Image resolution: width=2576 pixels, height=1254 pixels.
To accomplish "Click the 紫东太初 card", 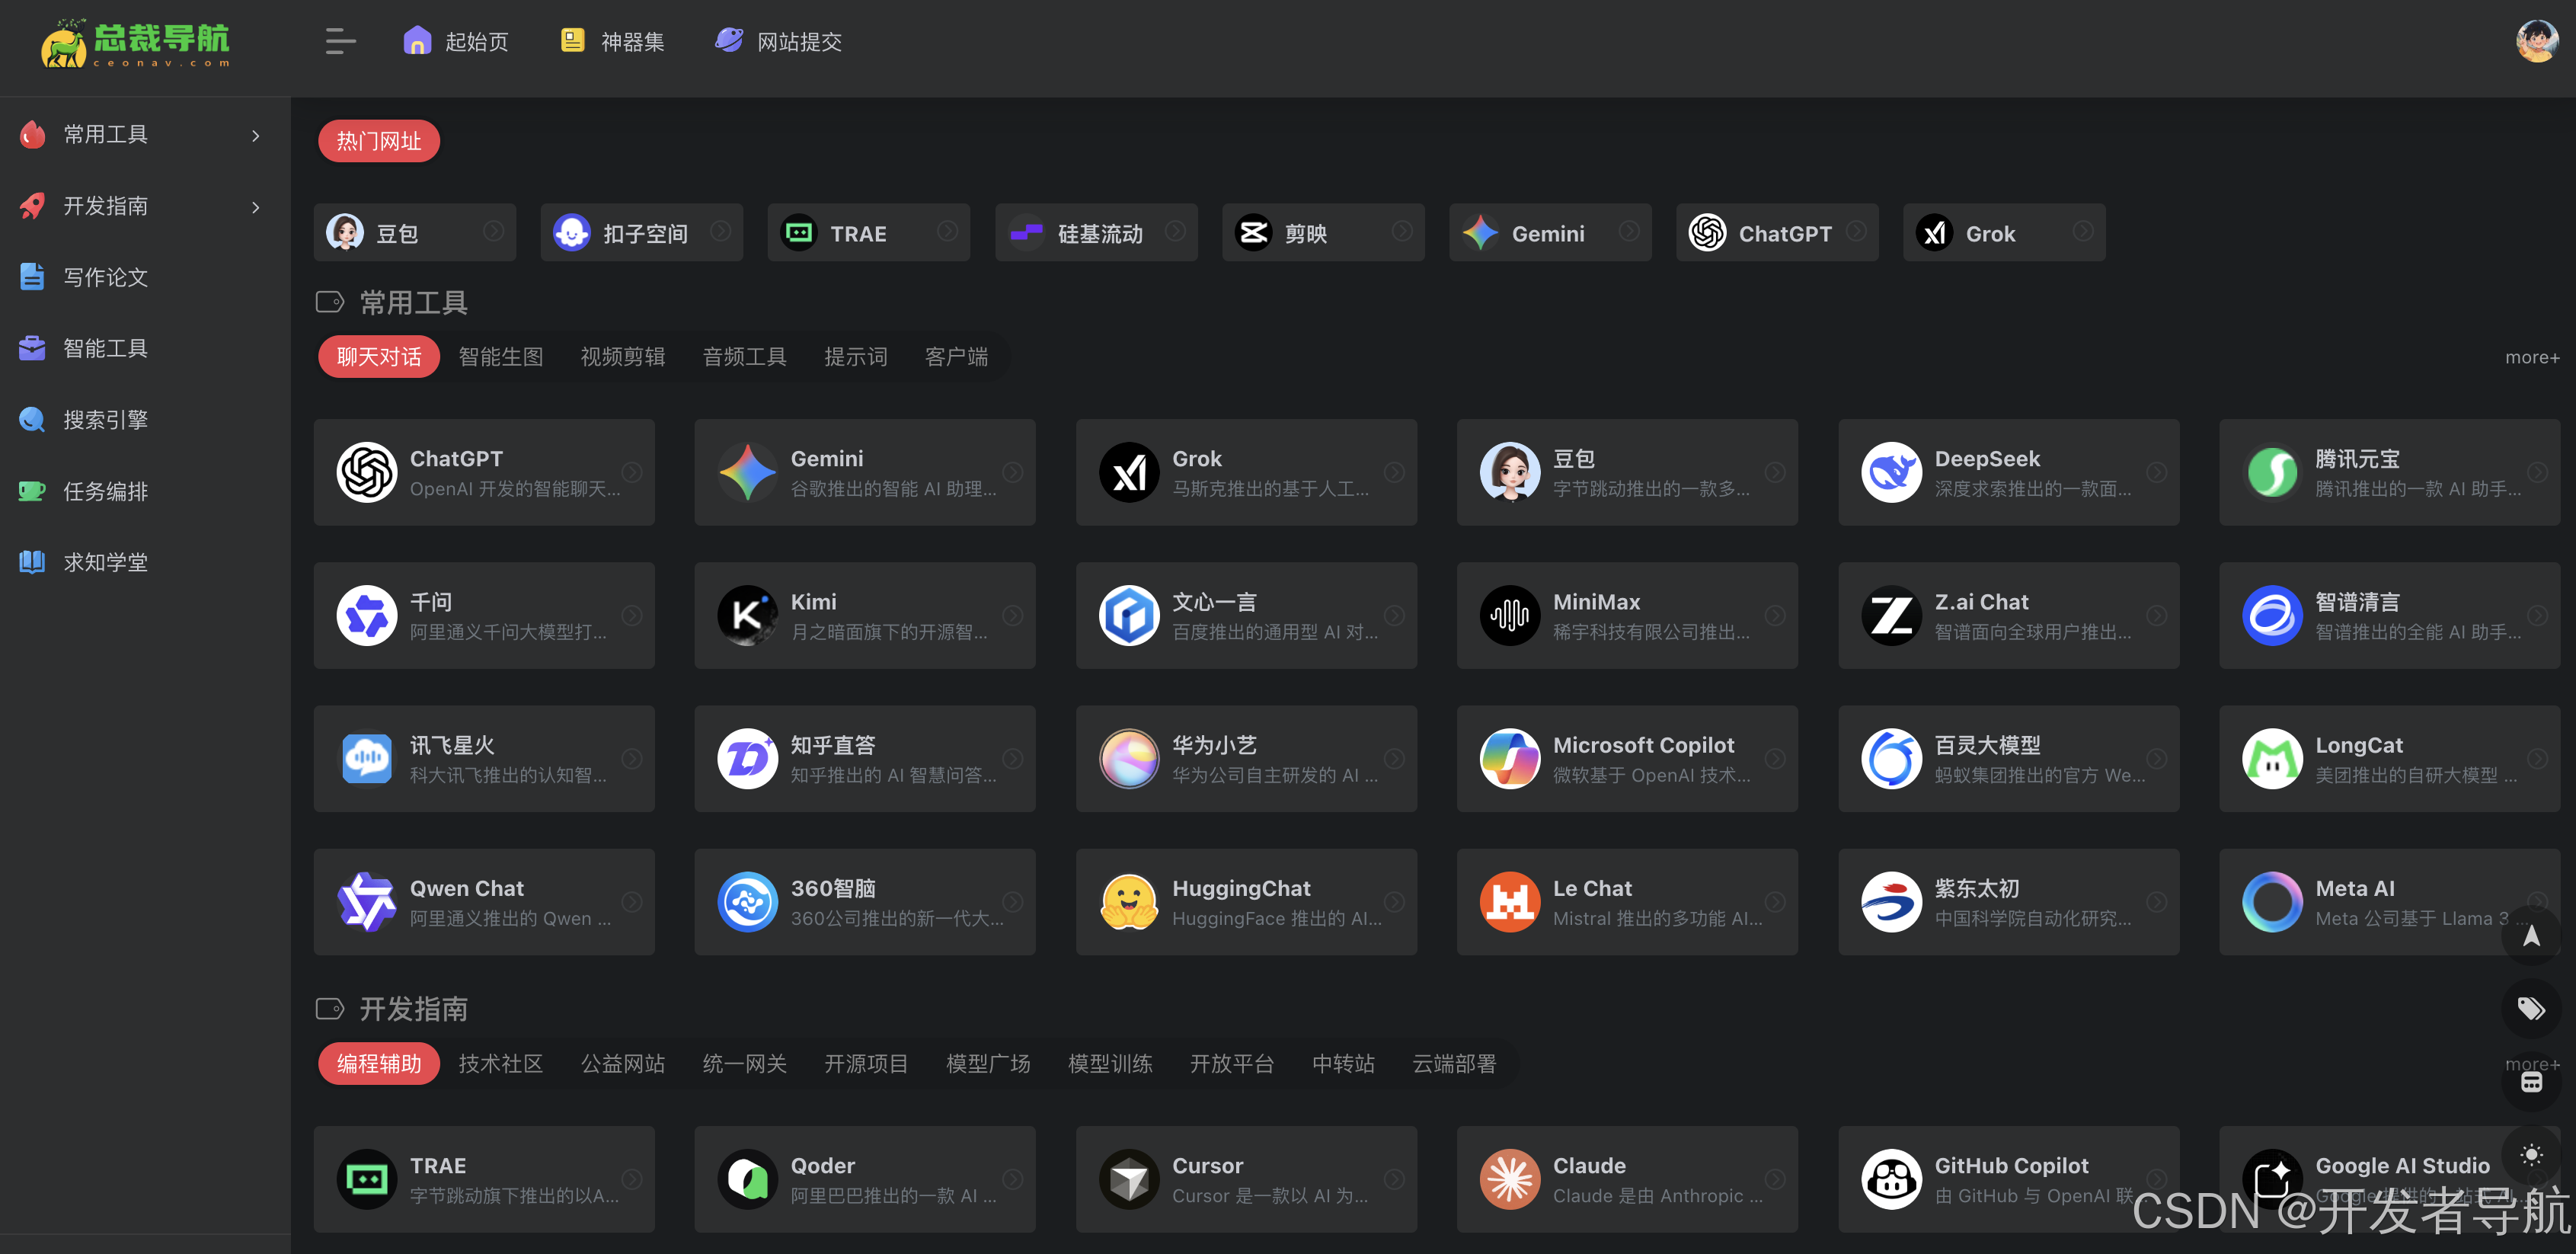I will point(2008,902).
